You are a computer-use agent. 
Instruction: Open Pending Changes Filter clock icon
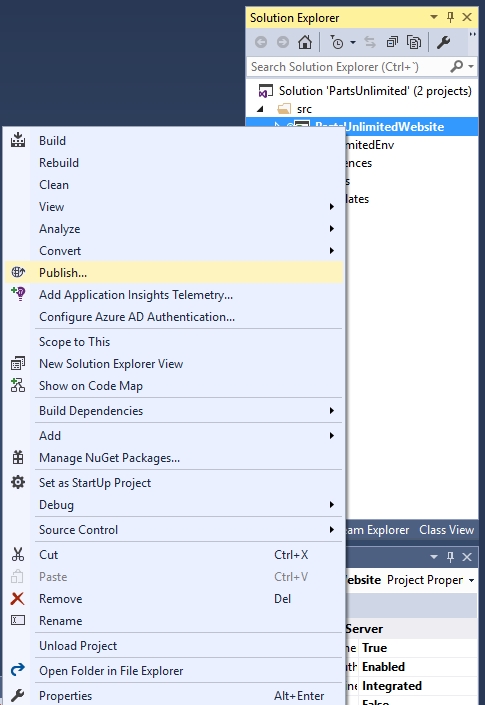point(337,42)
